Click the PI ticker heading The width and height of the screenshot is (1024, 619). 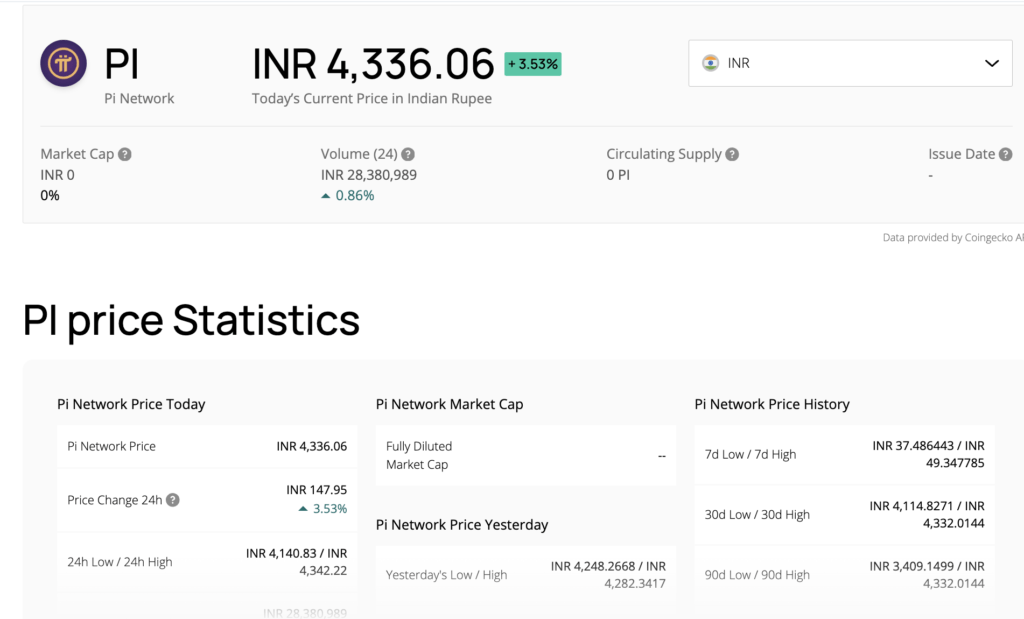pos(121,64)
